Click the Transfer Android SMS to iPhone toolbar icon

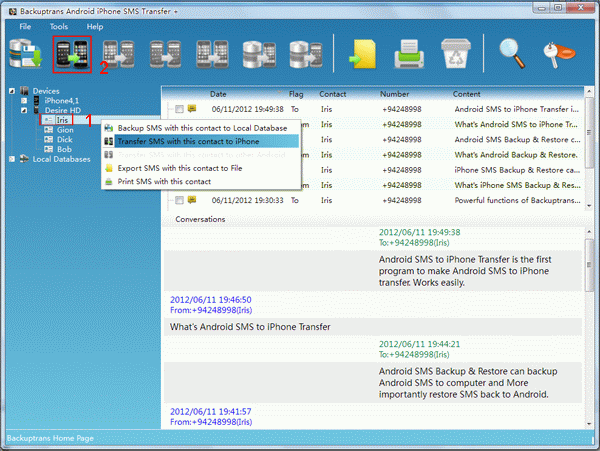pyautogui.click(x=72, y=54)
